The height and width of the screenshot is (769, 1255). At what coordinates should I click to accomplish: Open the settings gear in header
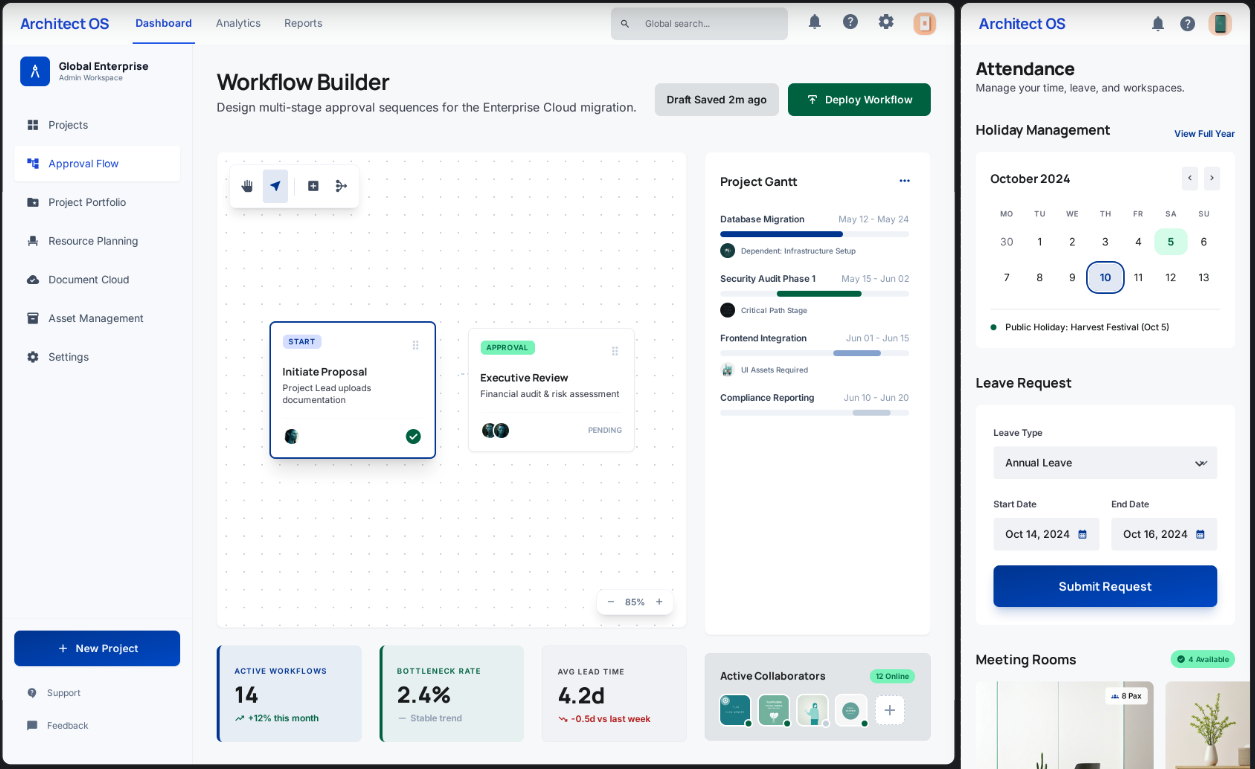[886, 22]
